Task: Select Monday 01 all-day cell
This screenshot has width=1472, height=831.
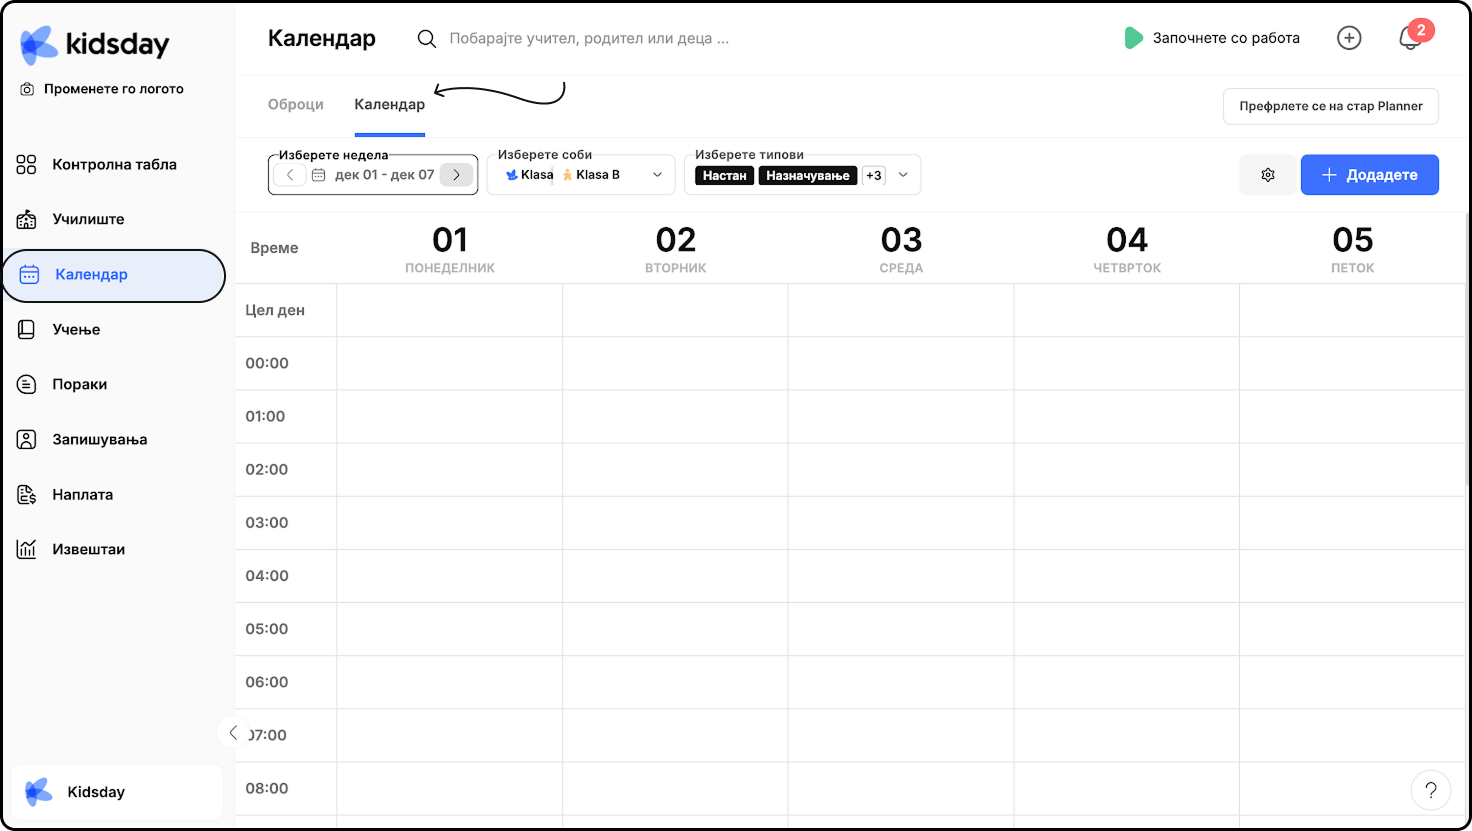Action: point(449,311)
